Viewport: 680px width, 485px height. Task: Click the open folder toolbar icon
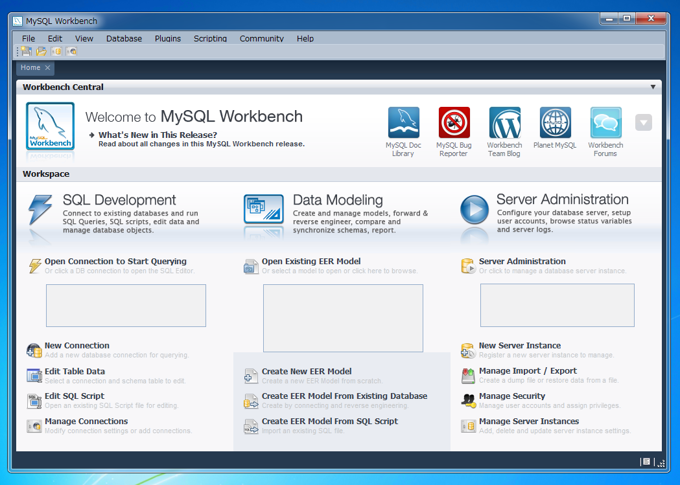pyautogui.click(x=41, y=52)
